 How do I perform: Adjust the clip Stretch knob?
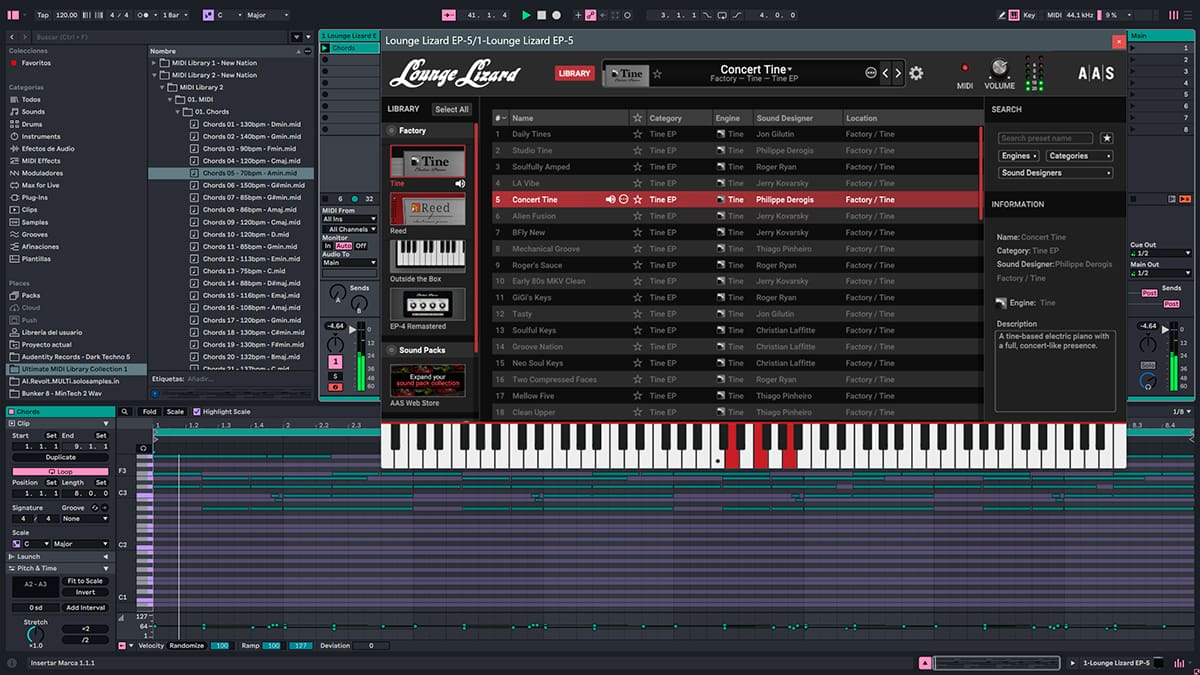pos(35,636)
